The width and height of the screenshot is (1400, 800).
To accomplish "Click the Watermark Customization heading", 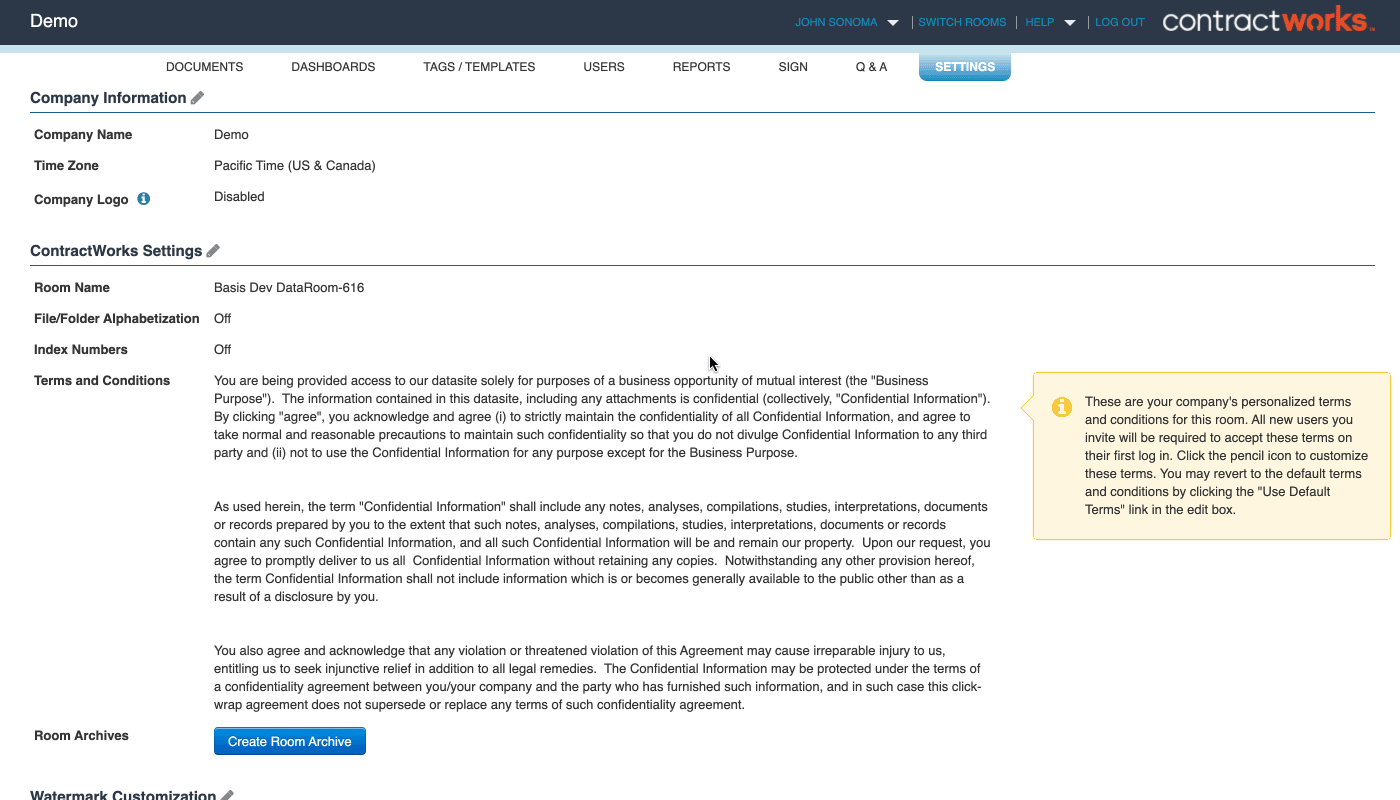I will click(123, 795).
